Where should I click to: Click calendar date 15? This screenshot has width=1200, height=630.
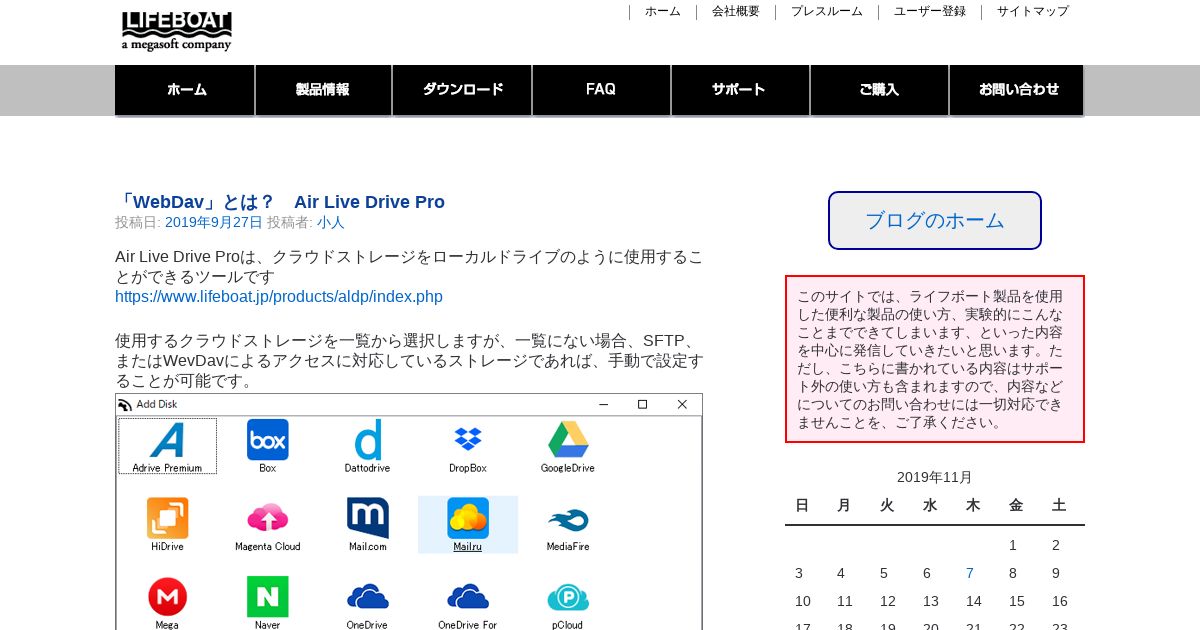click(x=1017, y=601)
